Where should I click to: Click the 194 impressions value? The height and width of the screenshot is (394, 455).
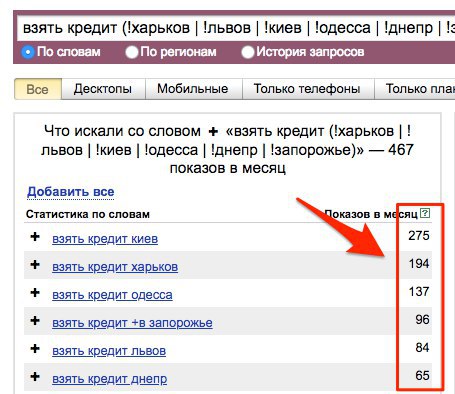[x=419, y=264]
